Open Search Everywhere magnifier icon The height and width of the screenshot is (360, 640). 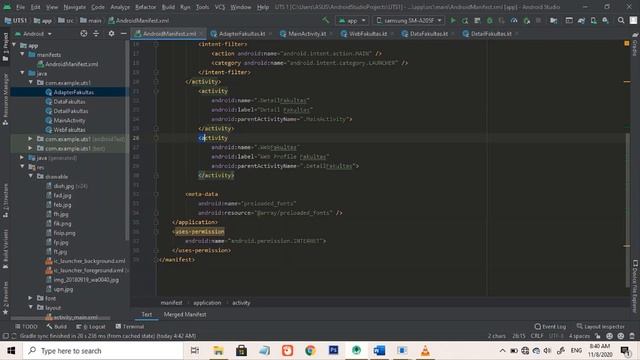621,20
